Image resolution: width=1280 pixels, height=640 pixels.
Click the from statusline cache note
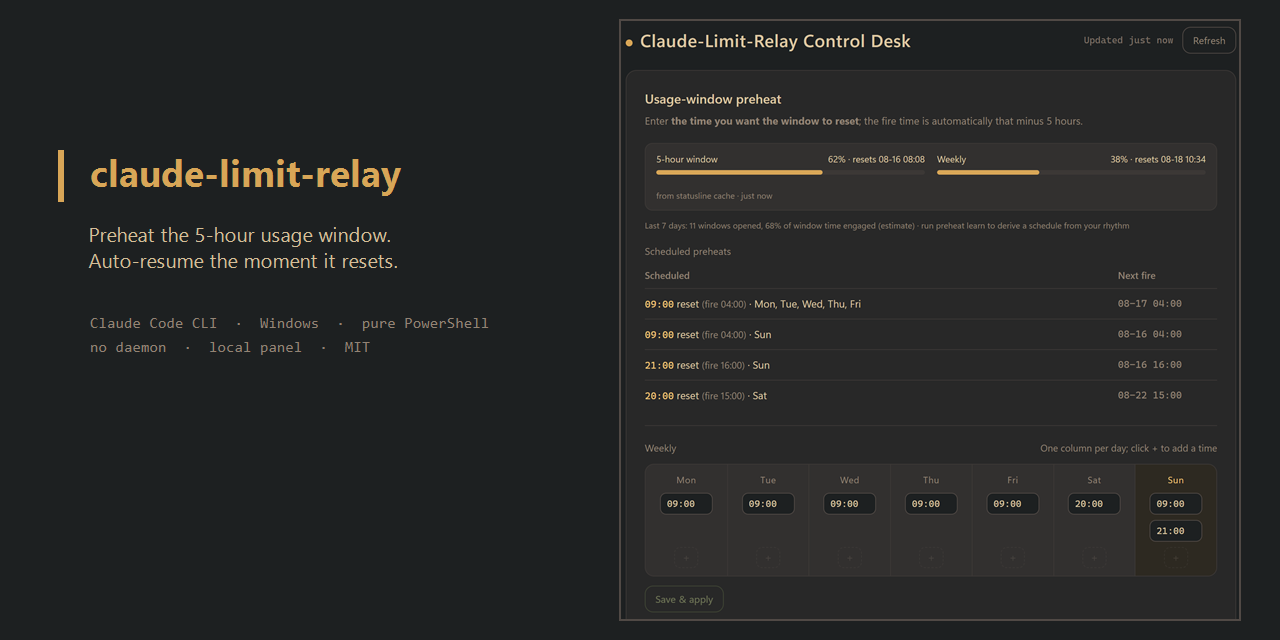point(714,196)
